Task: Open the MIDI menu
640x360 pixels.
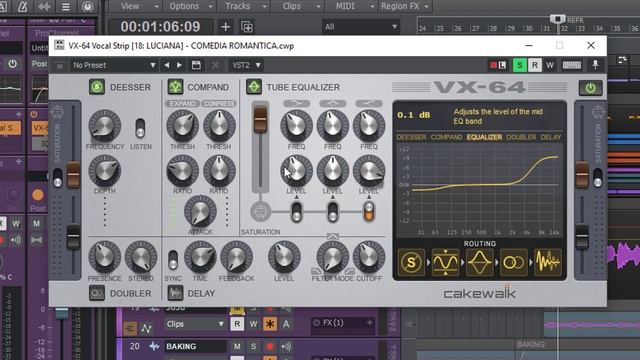Action: [x=345, y=6]
